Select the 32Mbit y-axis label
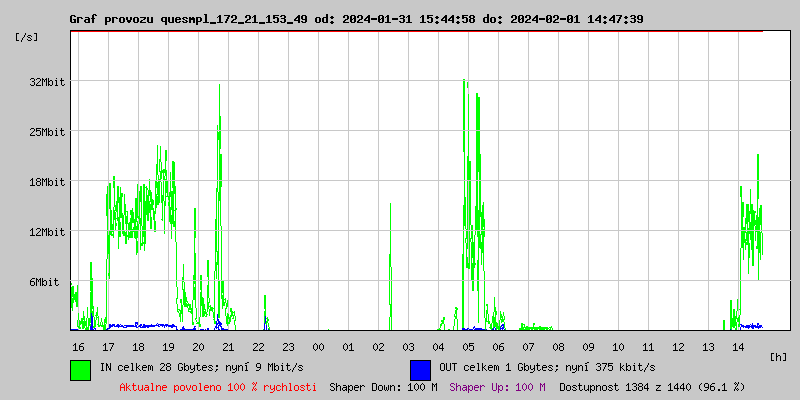This screenshot has height=400, width=800. tap(47, 82)
